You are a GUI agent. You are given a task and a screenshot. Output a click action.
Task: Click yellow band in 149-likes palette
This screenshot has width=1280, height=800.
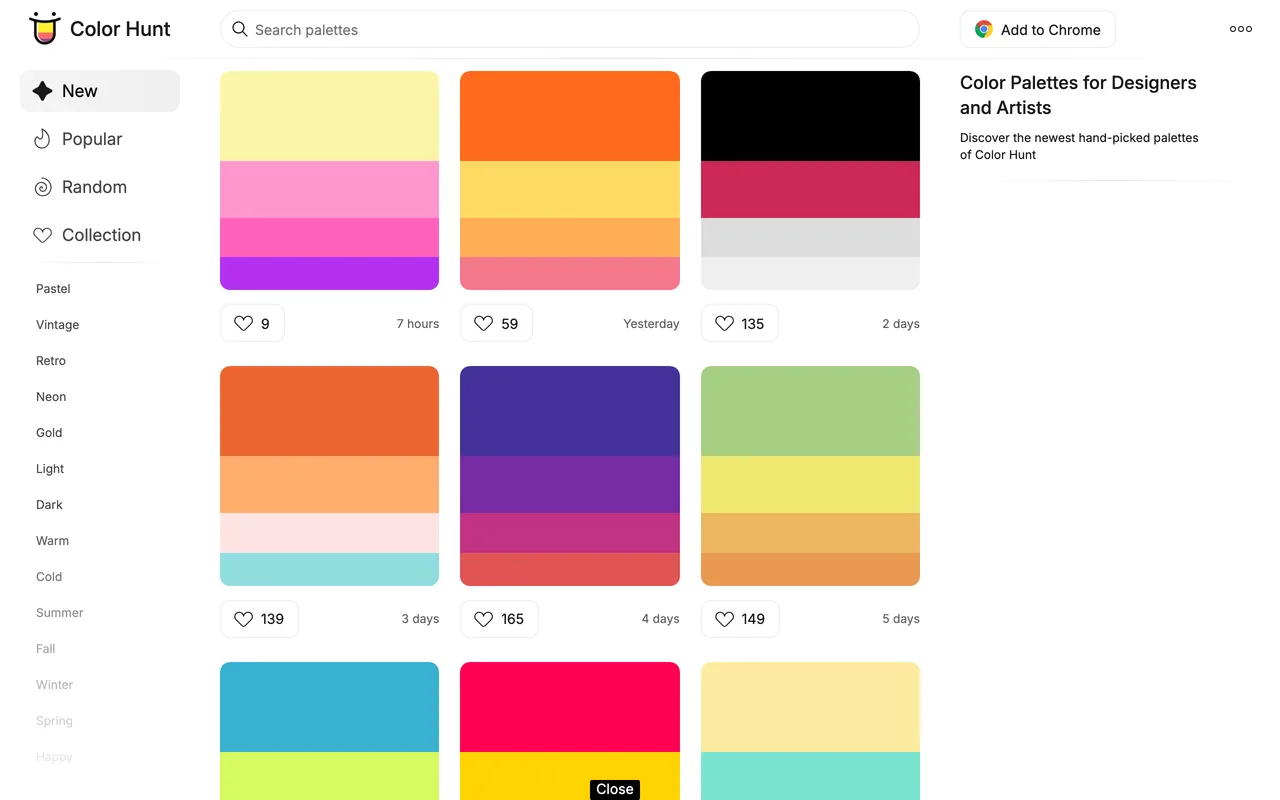[x=810, y=484]
